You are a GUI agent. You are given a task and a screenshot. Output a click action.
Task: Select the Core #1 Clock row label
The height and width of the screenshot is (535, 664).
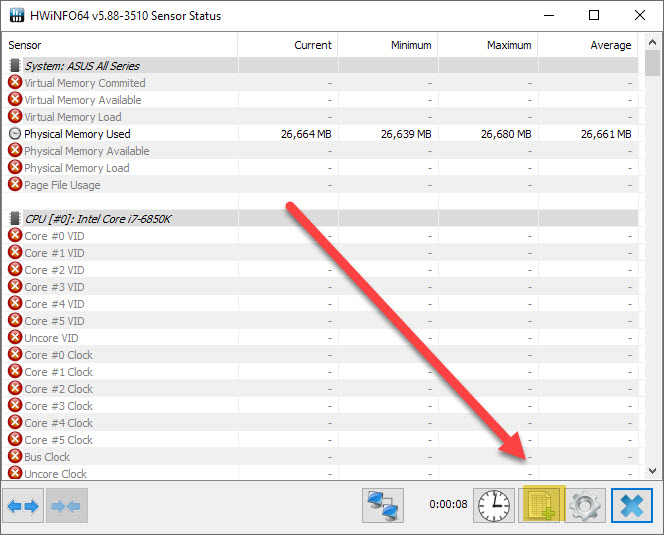(x=58, y=372)
